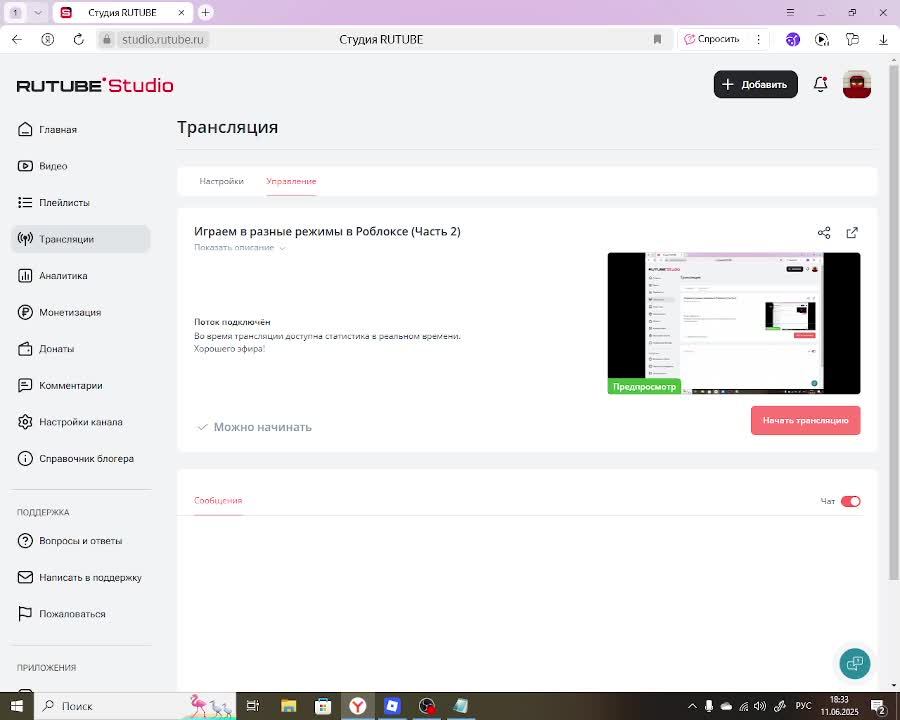The image size is (900, 720).
Task: Show hidden system tray icons
Action: point(692,706)
